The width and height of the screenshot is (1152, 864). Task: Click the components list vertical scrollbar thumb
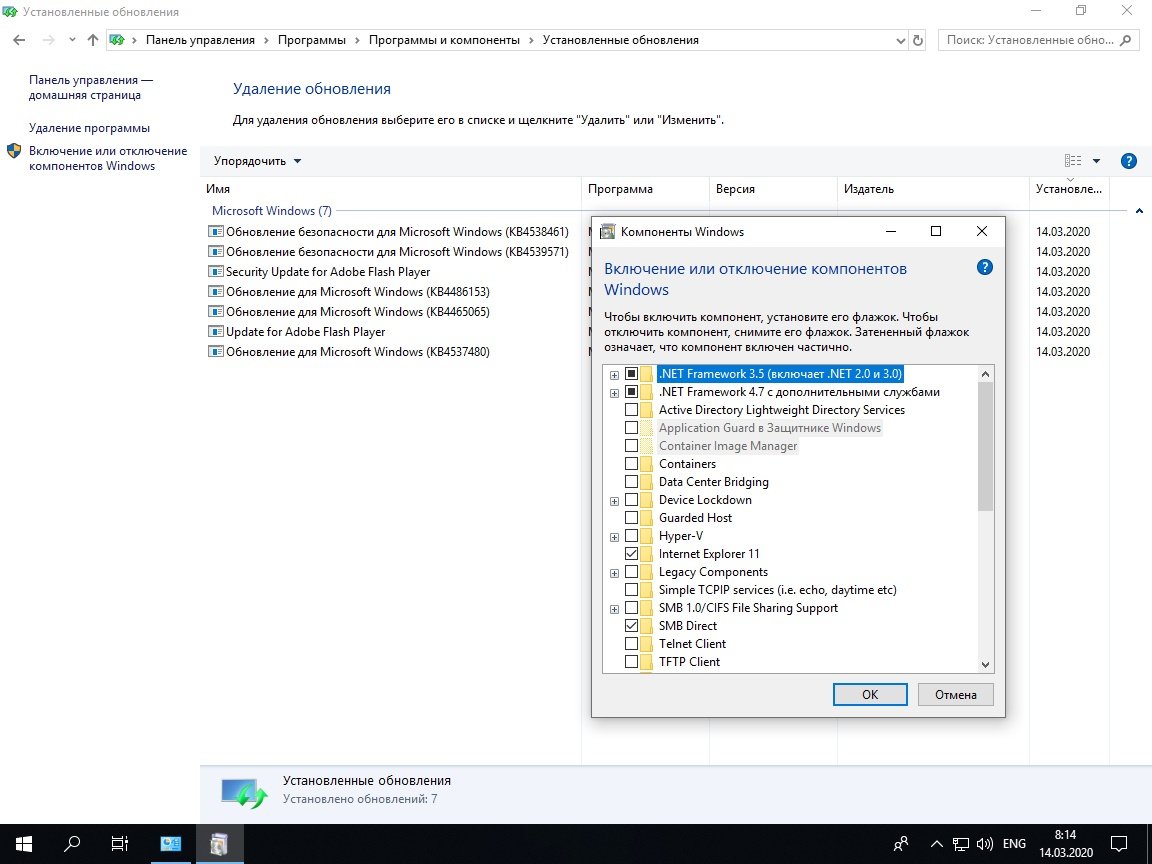[x=985, y=447]
